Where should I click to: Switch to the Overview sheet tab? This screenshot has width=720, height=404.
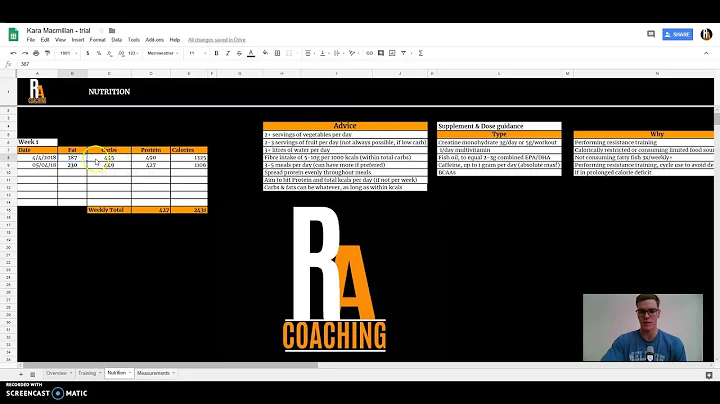coord(56,373)
